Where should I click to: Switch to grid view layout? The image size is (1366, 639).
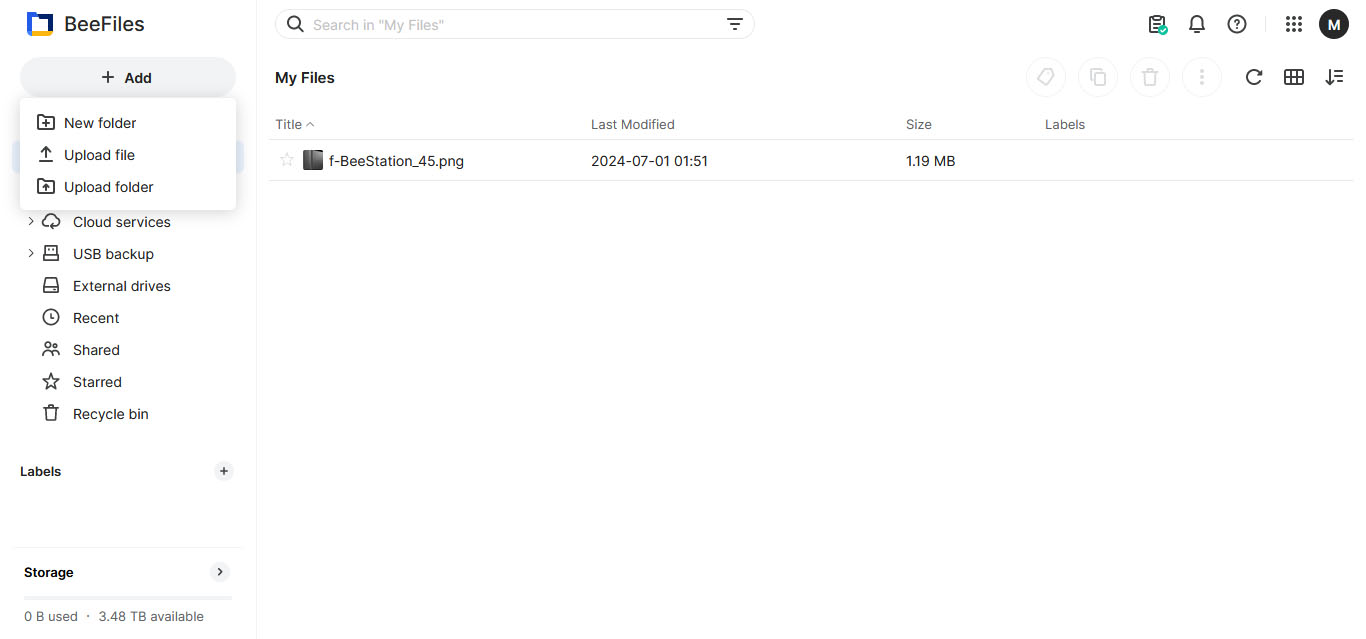[x=1294, y=77]
